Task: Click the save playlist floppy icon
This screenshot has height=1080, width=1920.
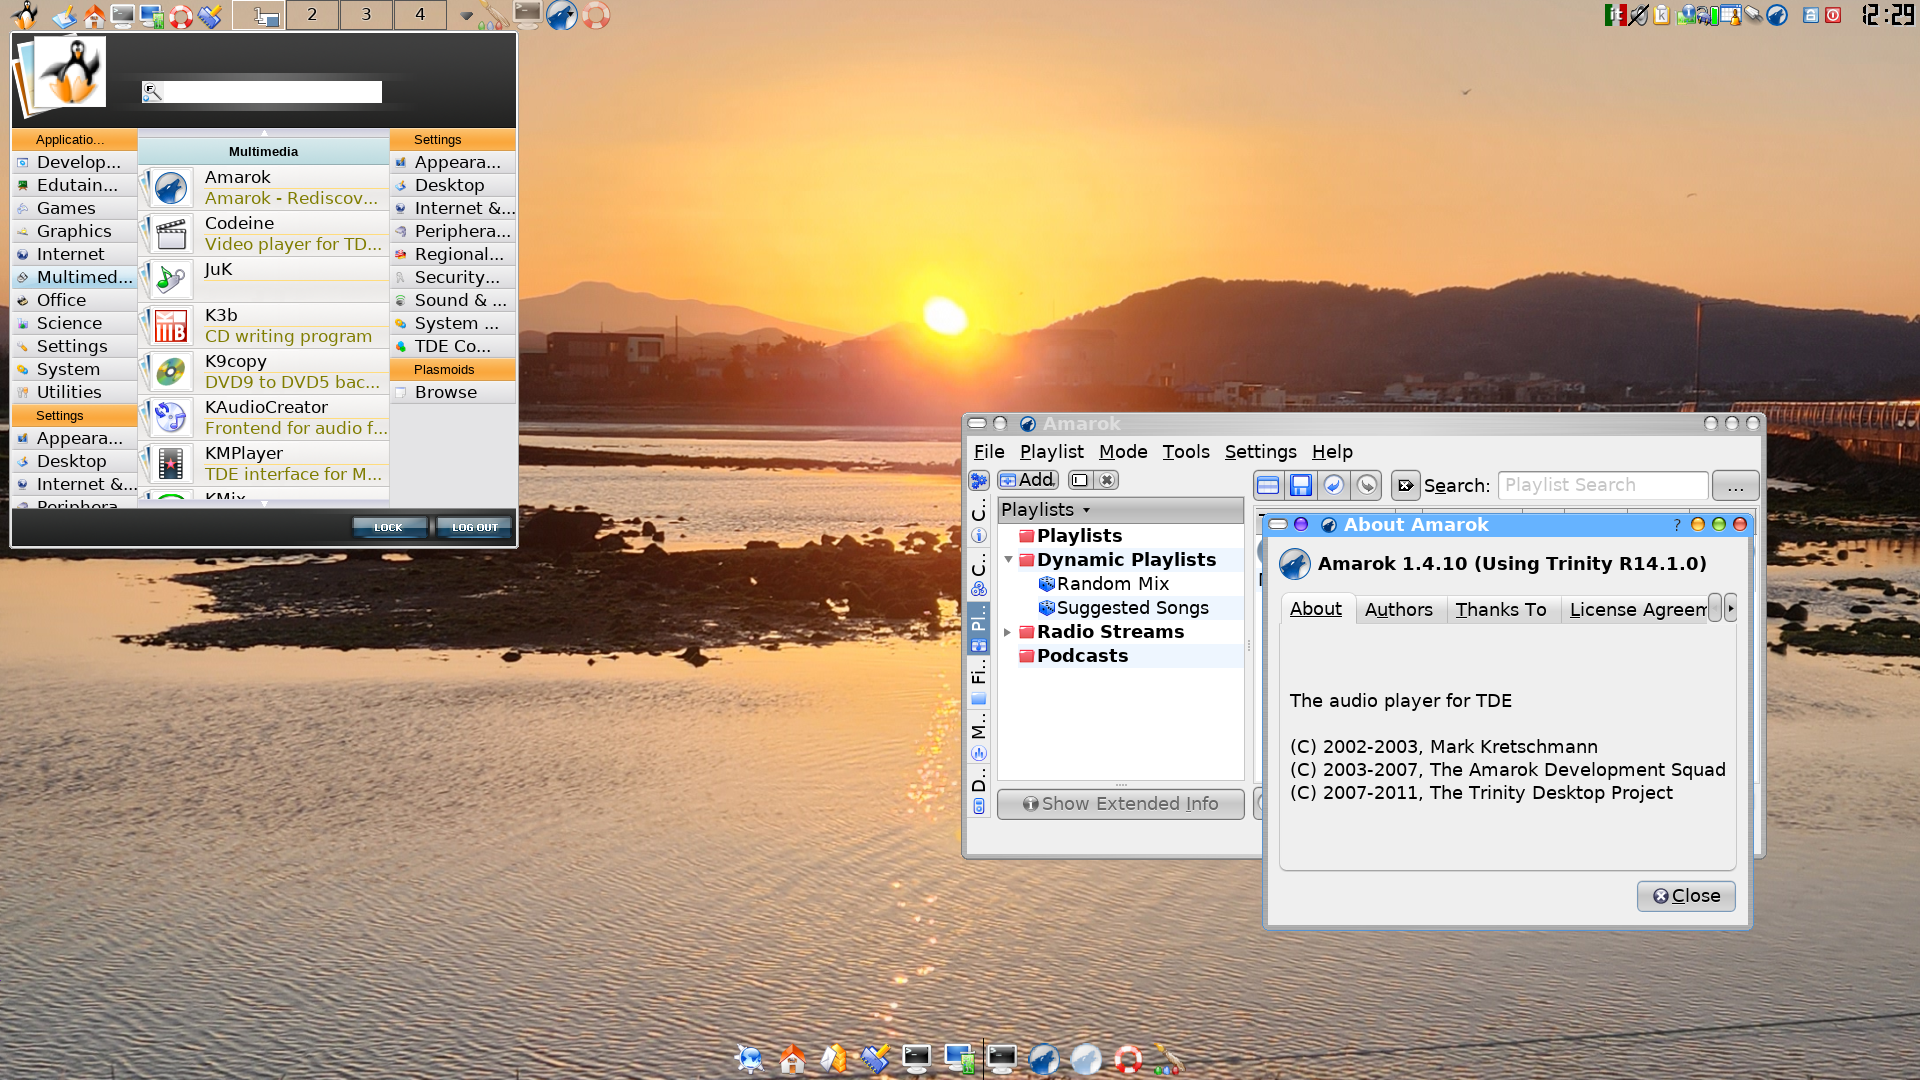Action: coord(1300,486)
